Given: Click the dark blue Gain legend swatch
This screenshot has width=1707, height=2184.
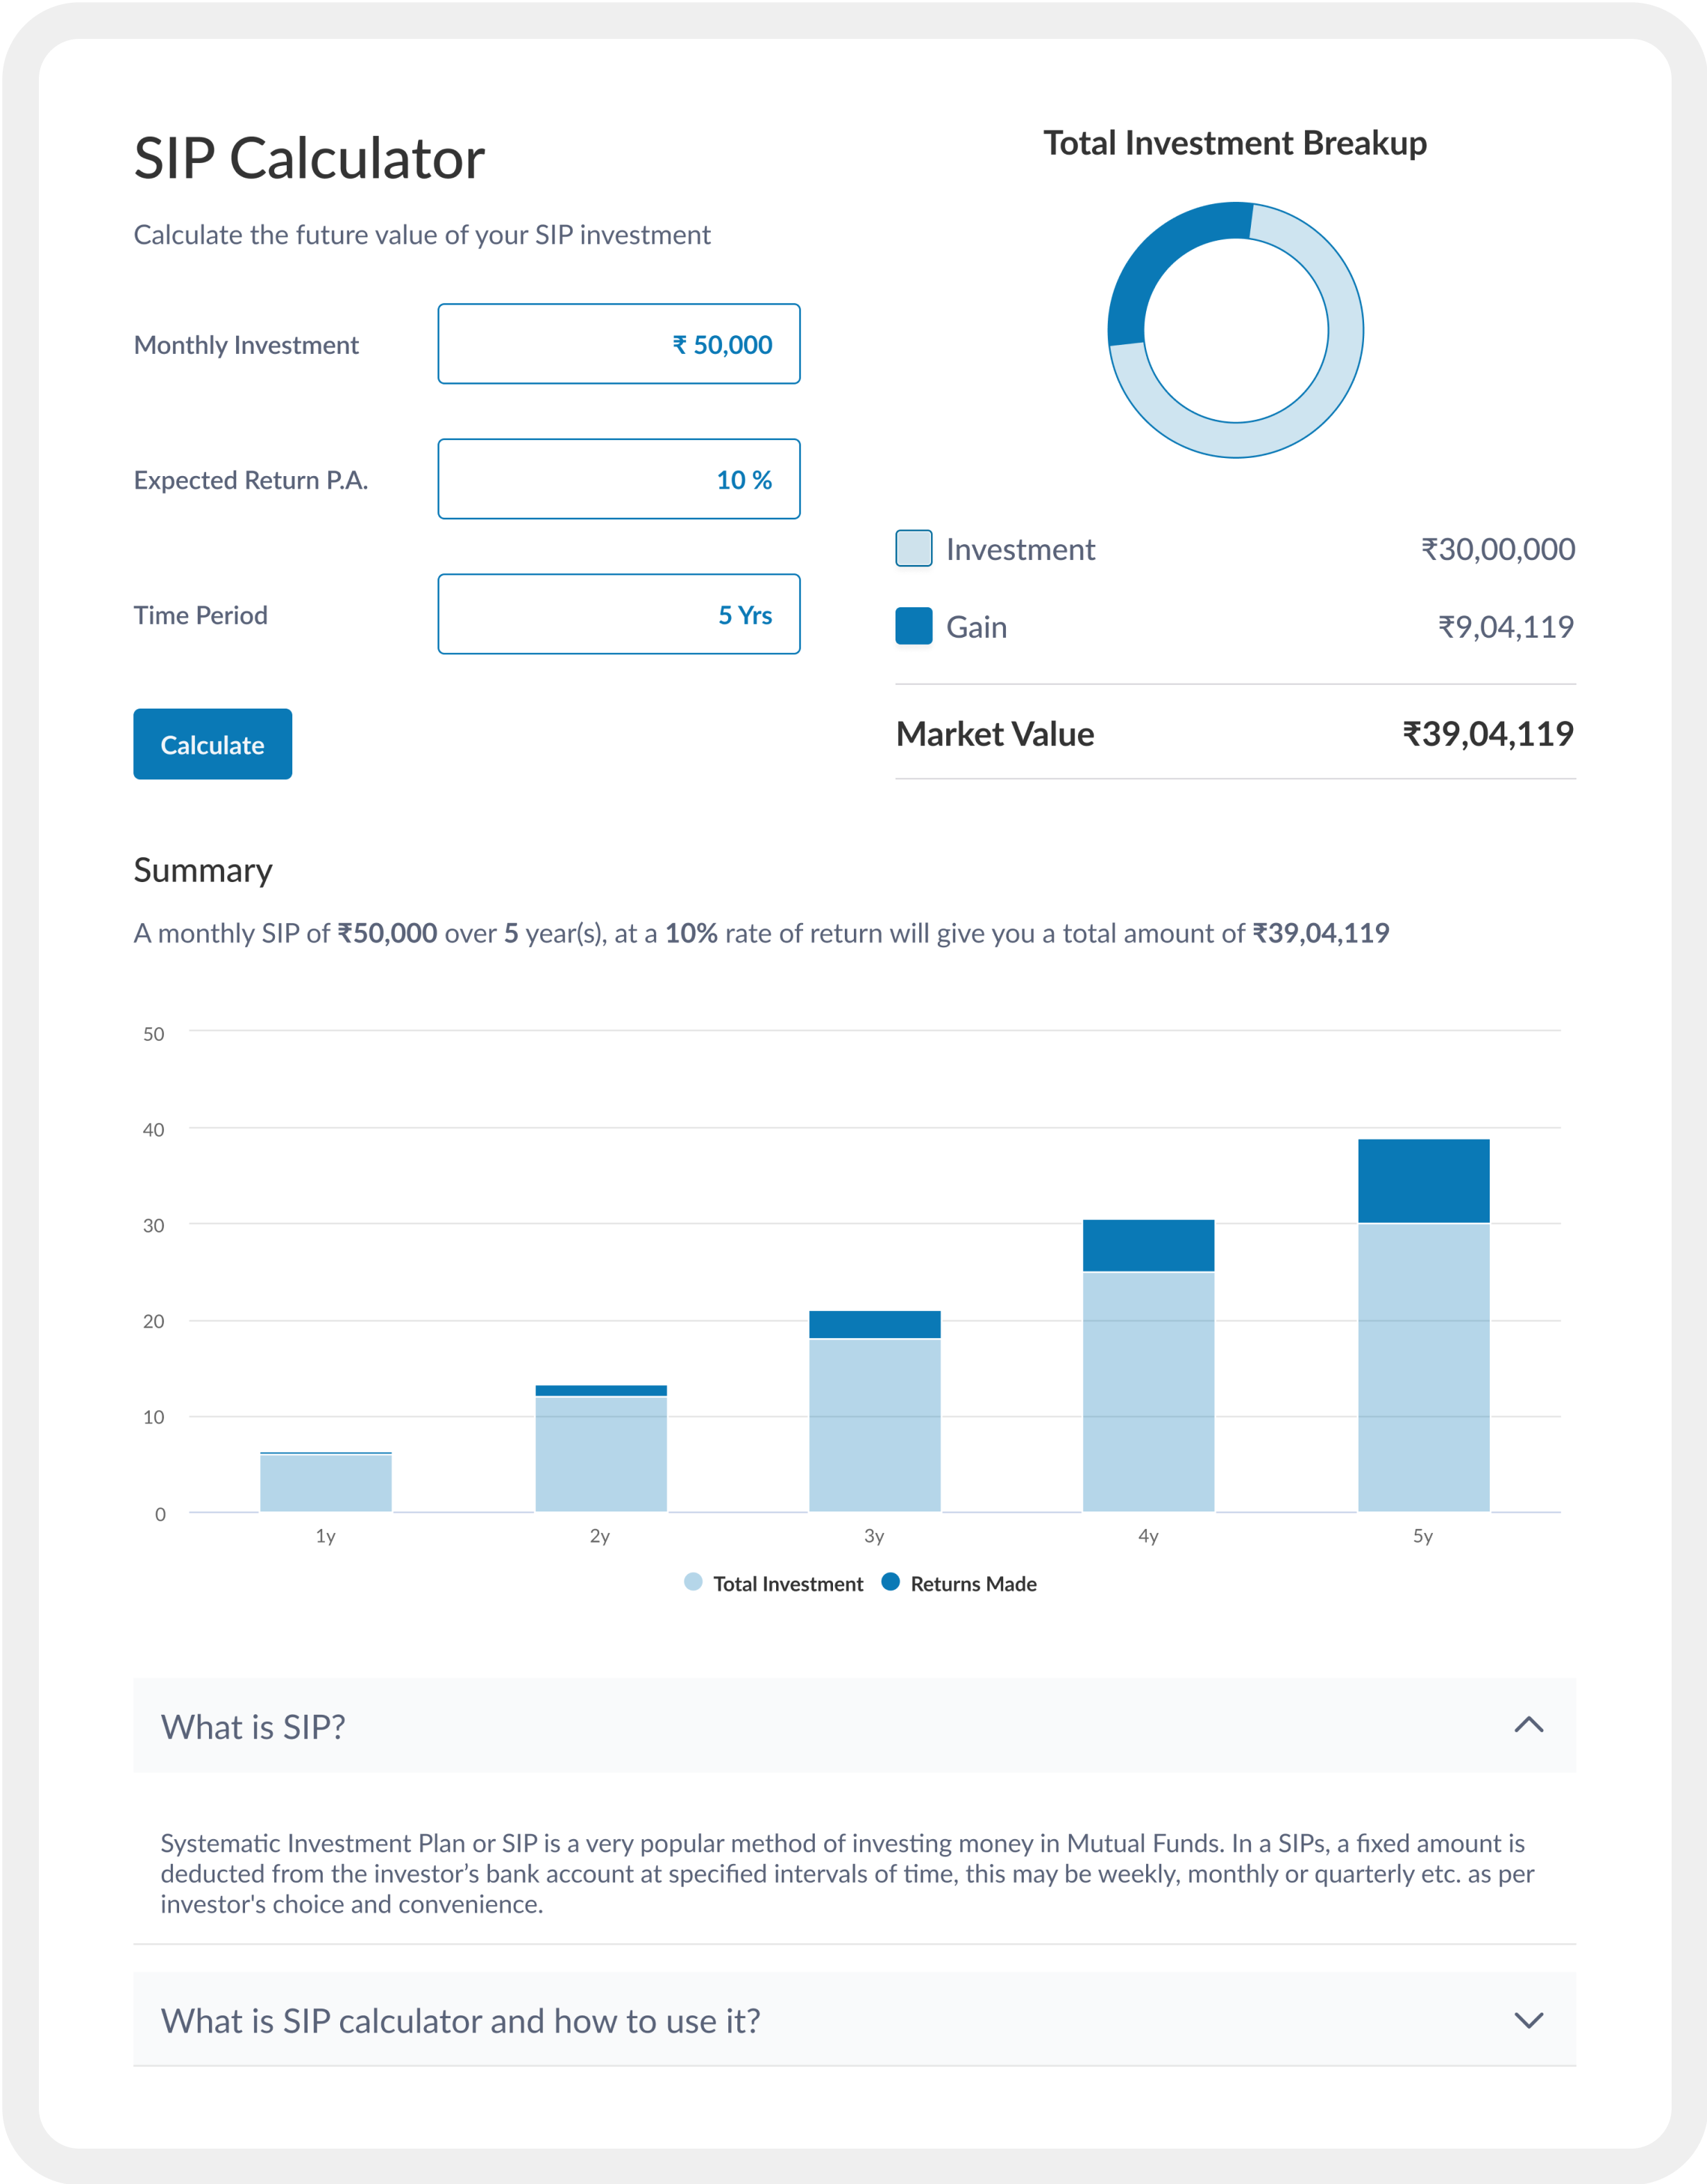Looking at the screenshot, I should [x=913, y=626].
